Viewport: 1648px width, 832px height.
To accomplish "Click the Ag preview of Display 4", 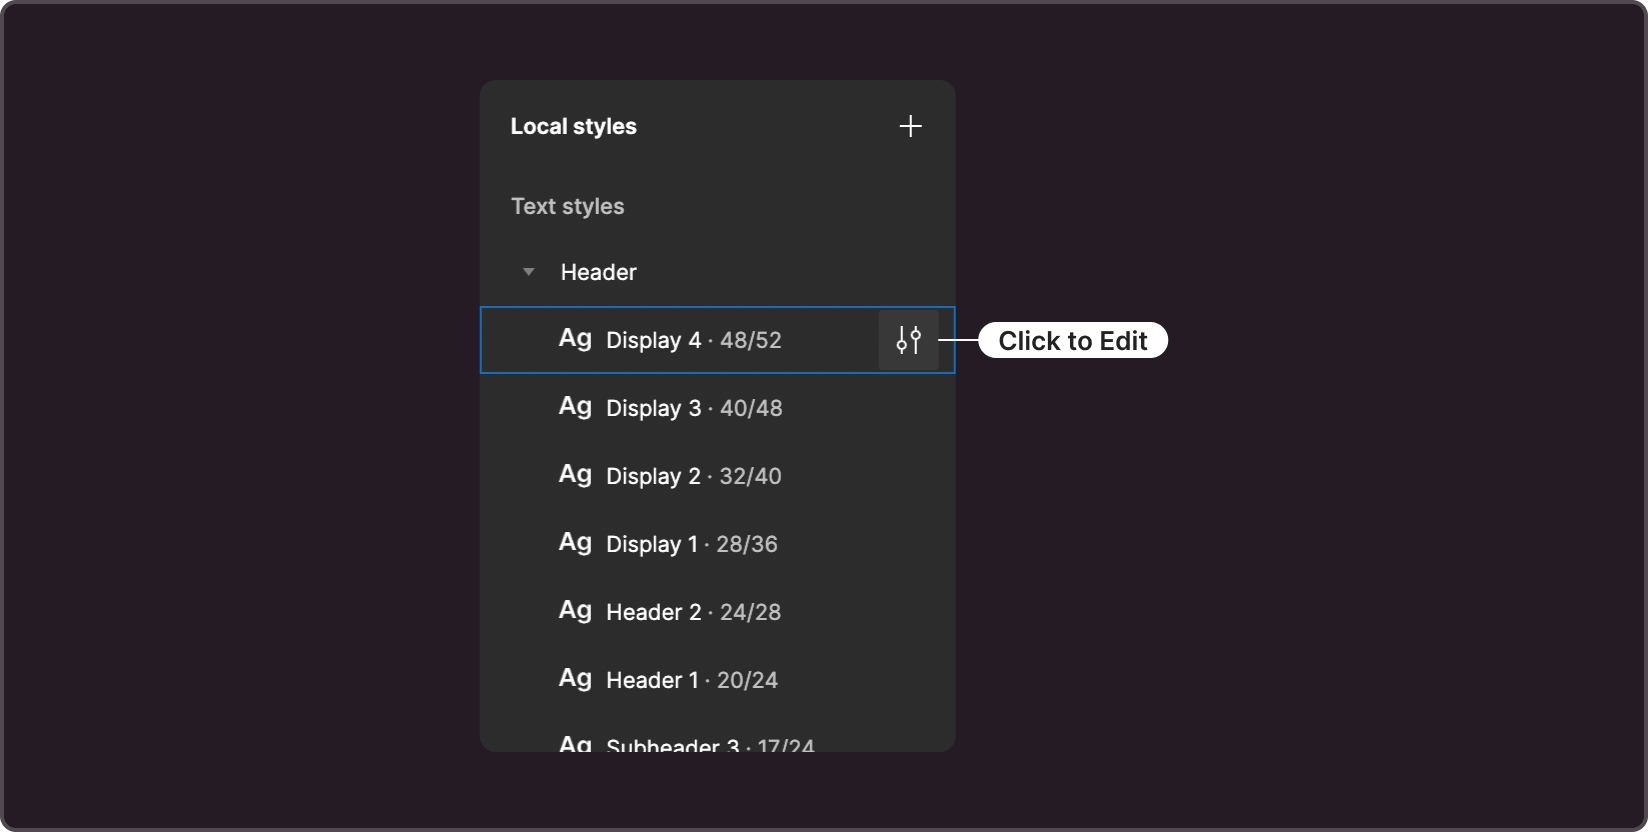I will (575, 339).
